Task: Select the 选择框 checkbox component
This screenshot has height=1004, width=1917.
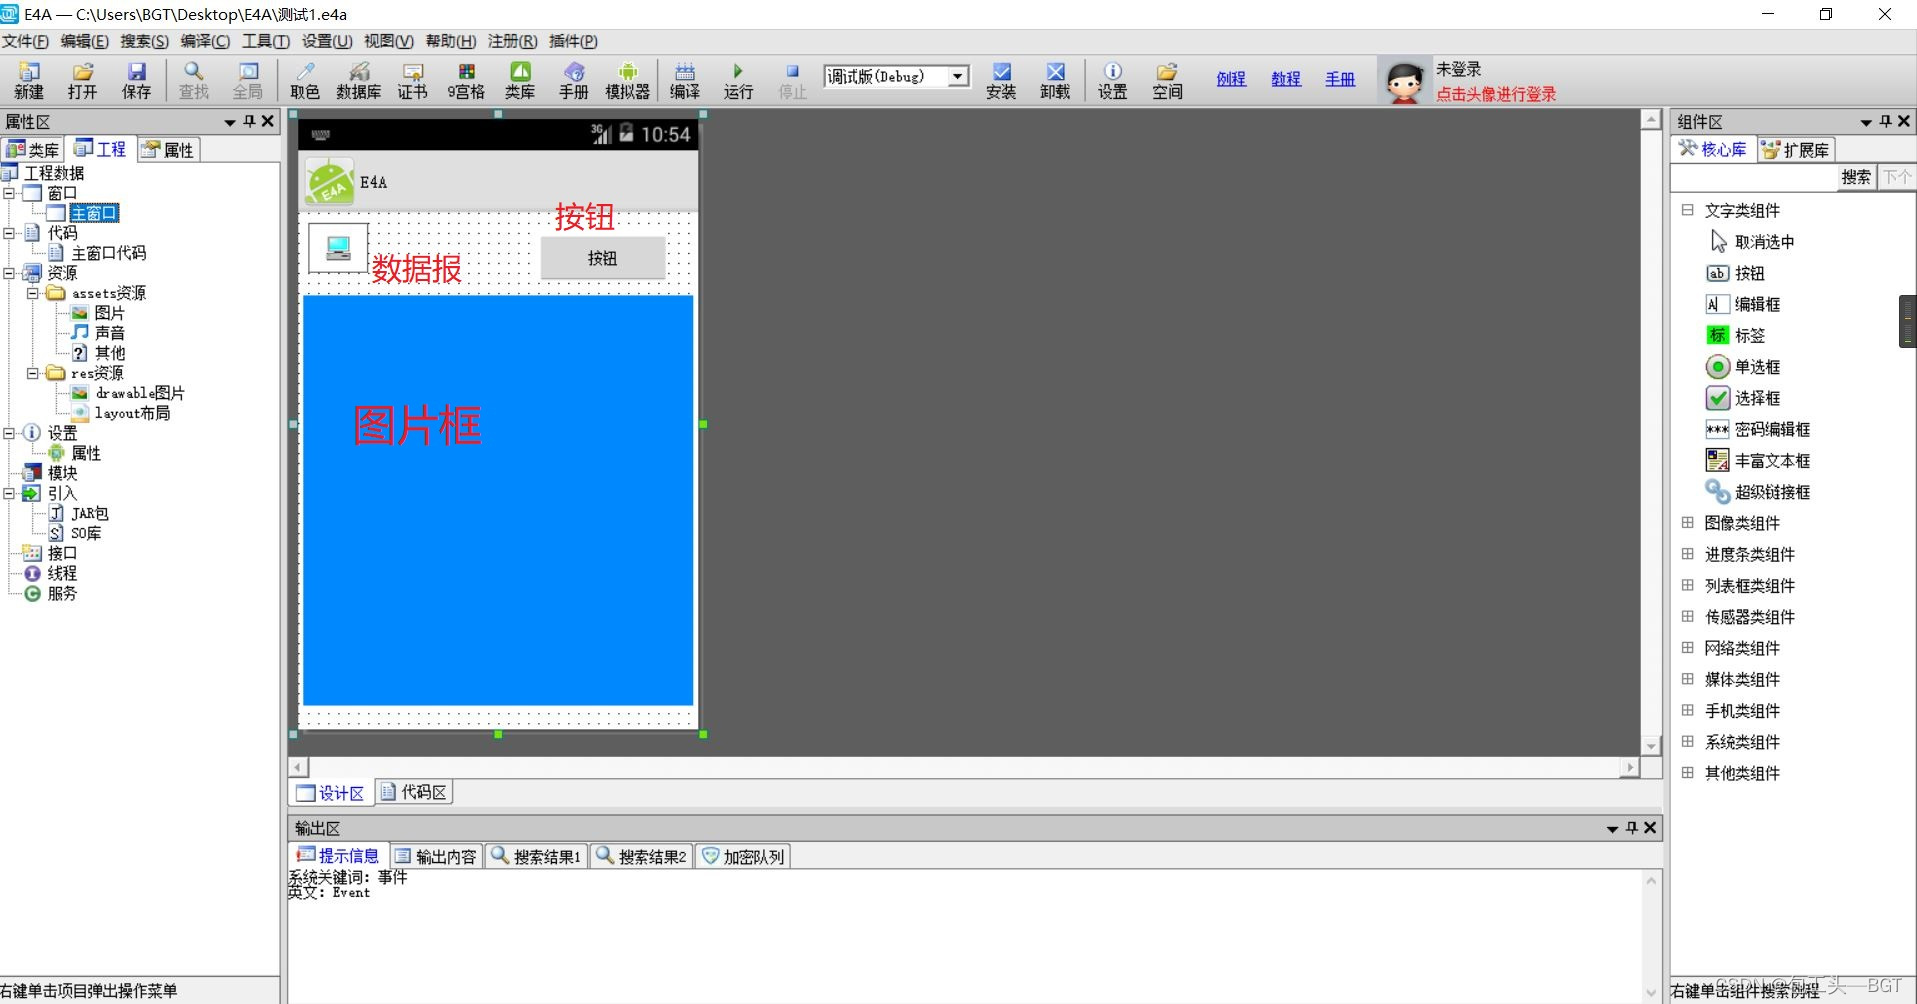Action: [x=1743, y=398]
